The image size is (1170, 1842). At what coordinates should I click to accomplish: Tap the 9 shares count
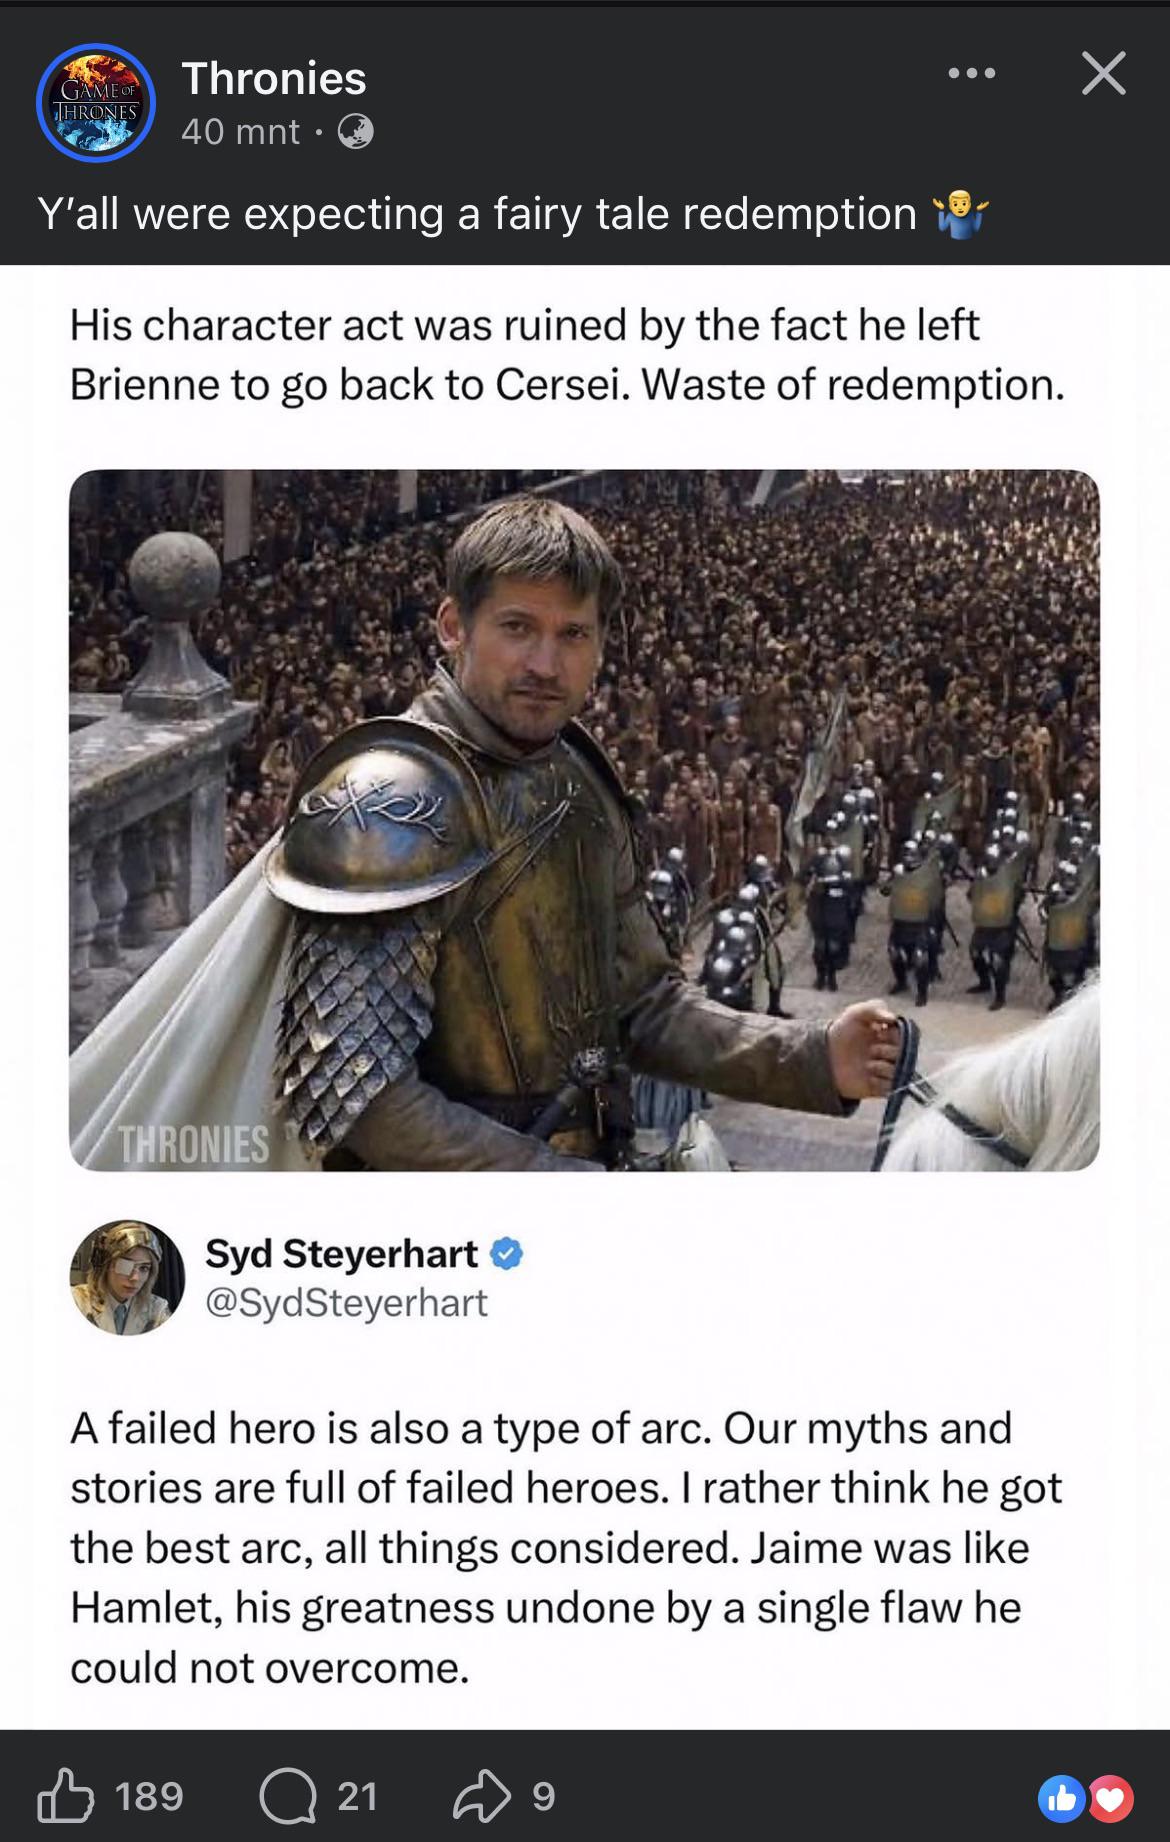542,1796
